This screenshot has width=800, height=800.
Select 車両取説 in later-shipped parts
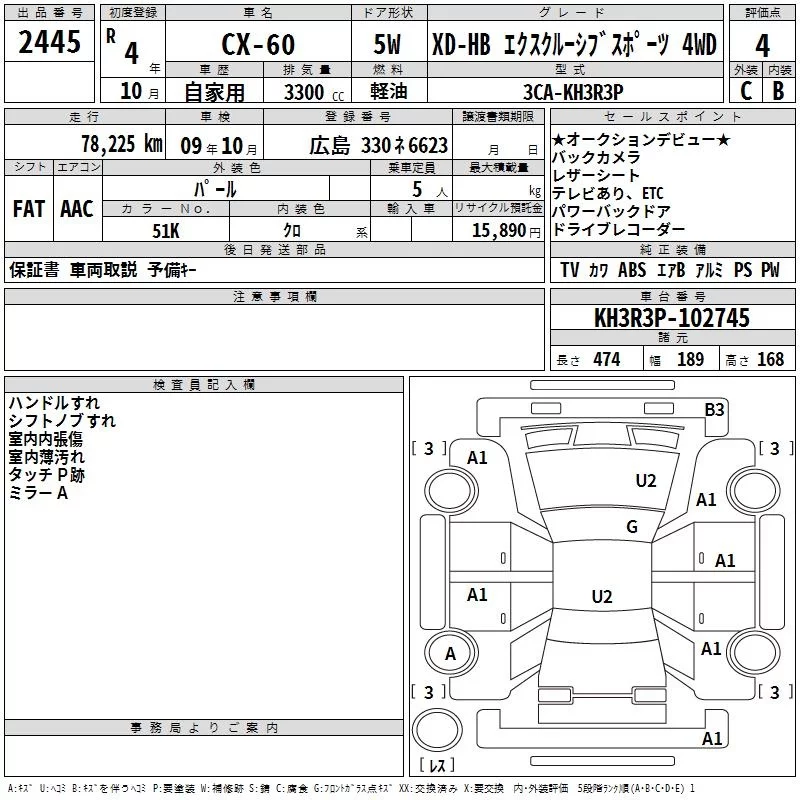pyautogui.click(x=104, y=269)
